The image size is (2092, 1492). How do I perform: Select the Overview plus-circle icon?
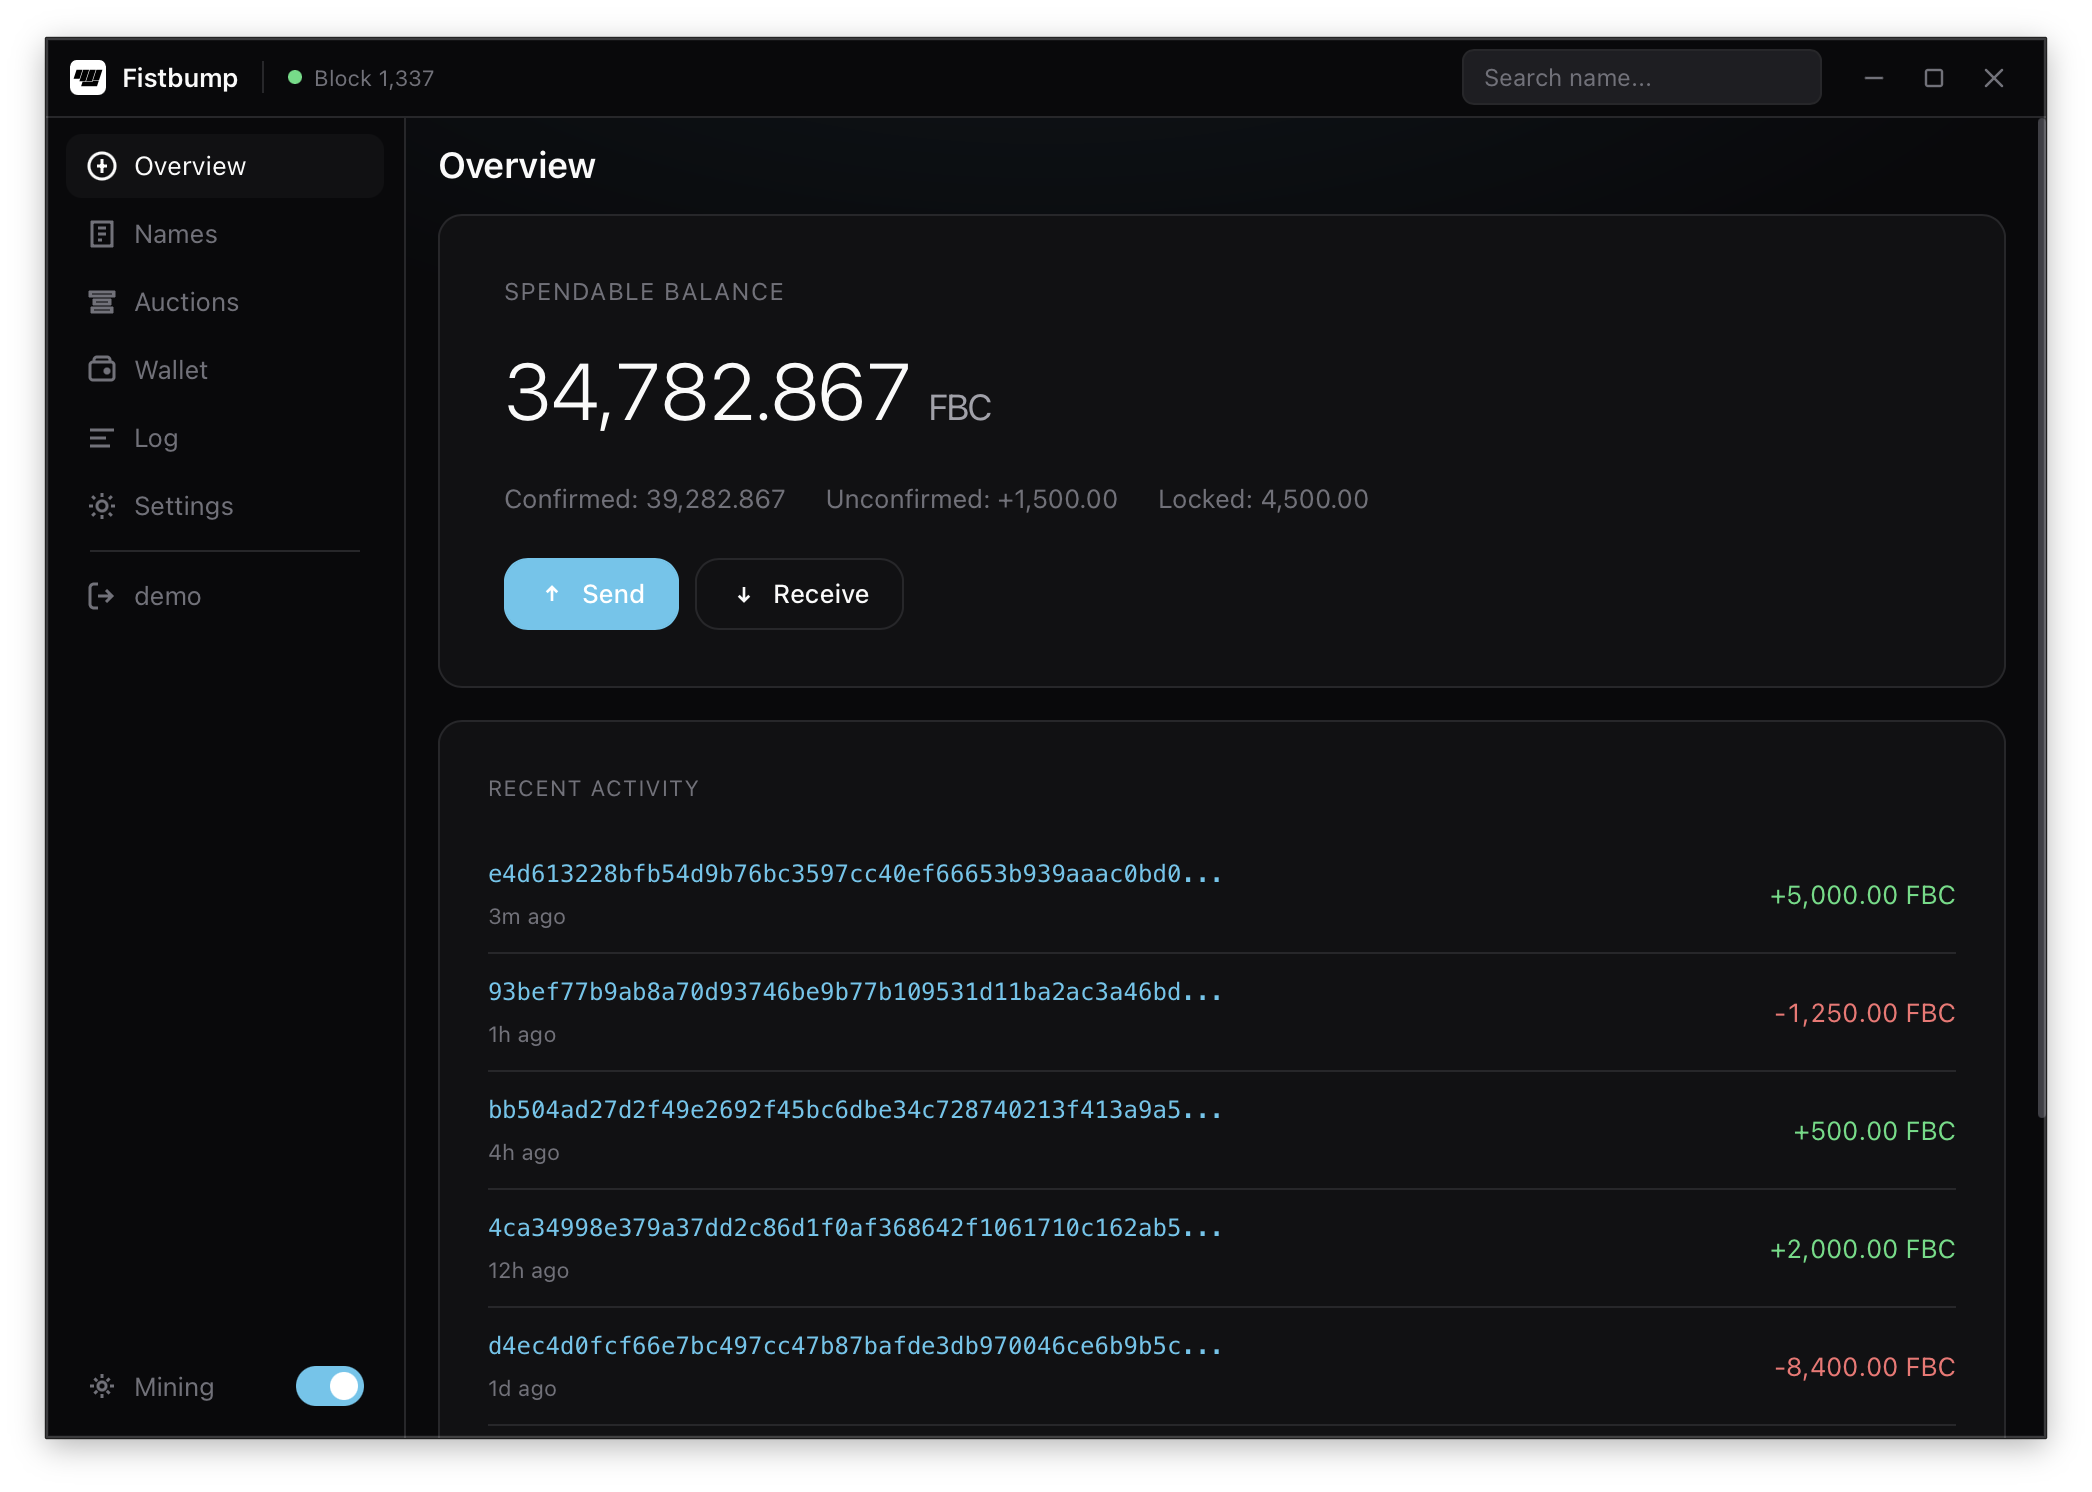[101, 165]
